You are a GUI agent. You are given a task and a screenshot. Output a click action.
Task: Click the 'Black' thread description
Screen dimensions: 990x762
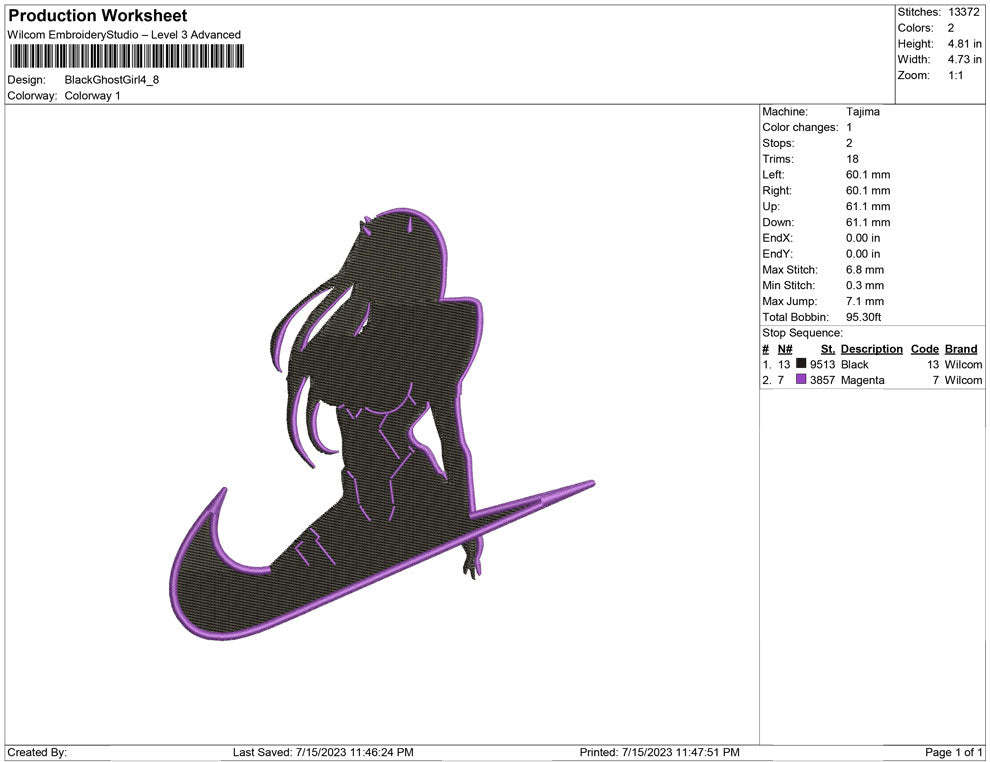pyautogui.click(x=854, y=364)
